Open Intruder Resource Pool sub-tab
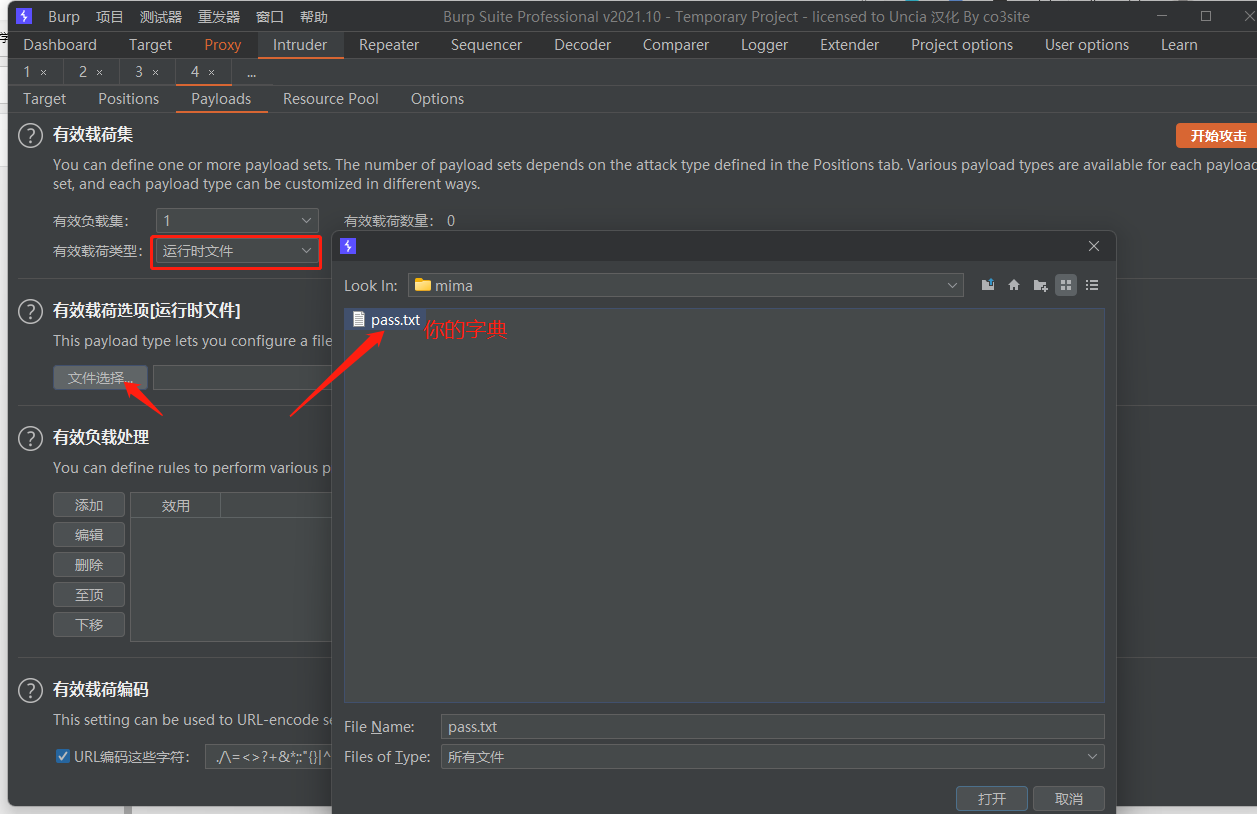 click(x=331, y=99)
